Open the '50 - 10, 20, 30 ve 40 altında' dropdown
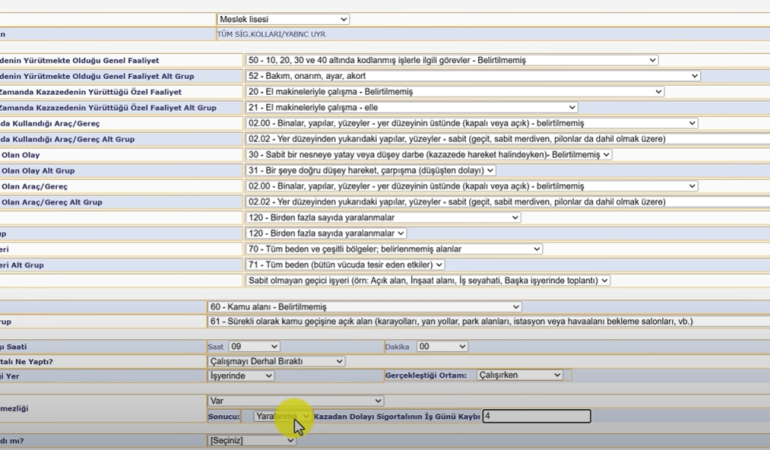This screenshot has height=450, width=770. click(x=452, y=60)
